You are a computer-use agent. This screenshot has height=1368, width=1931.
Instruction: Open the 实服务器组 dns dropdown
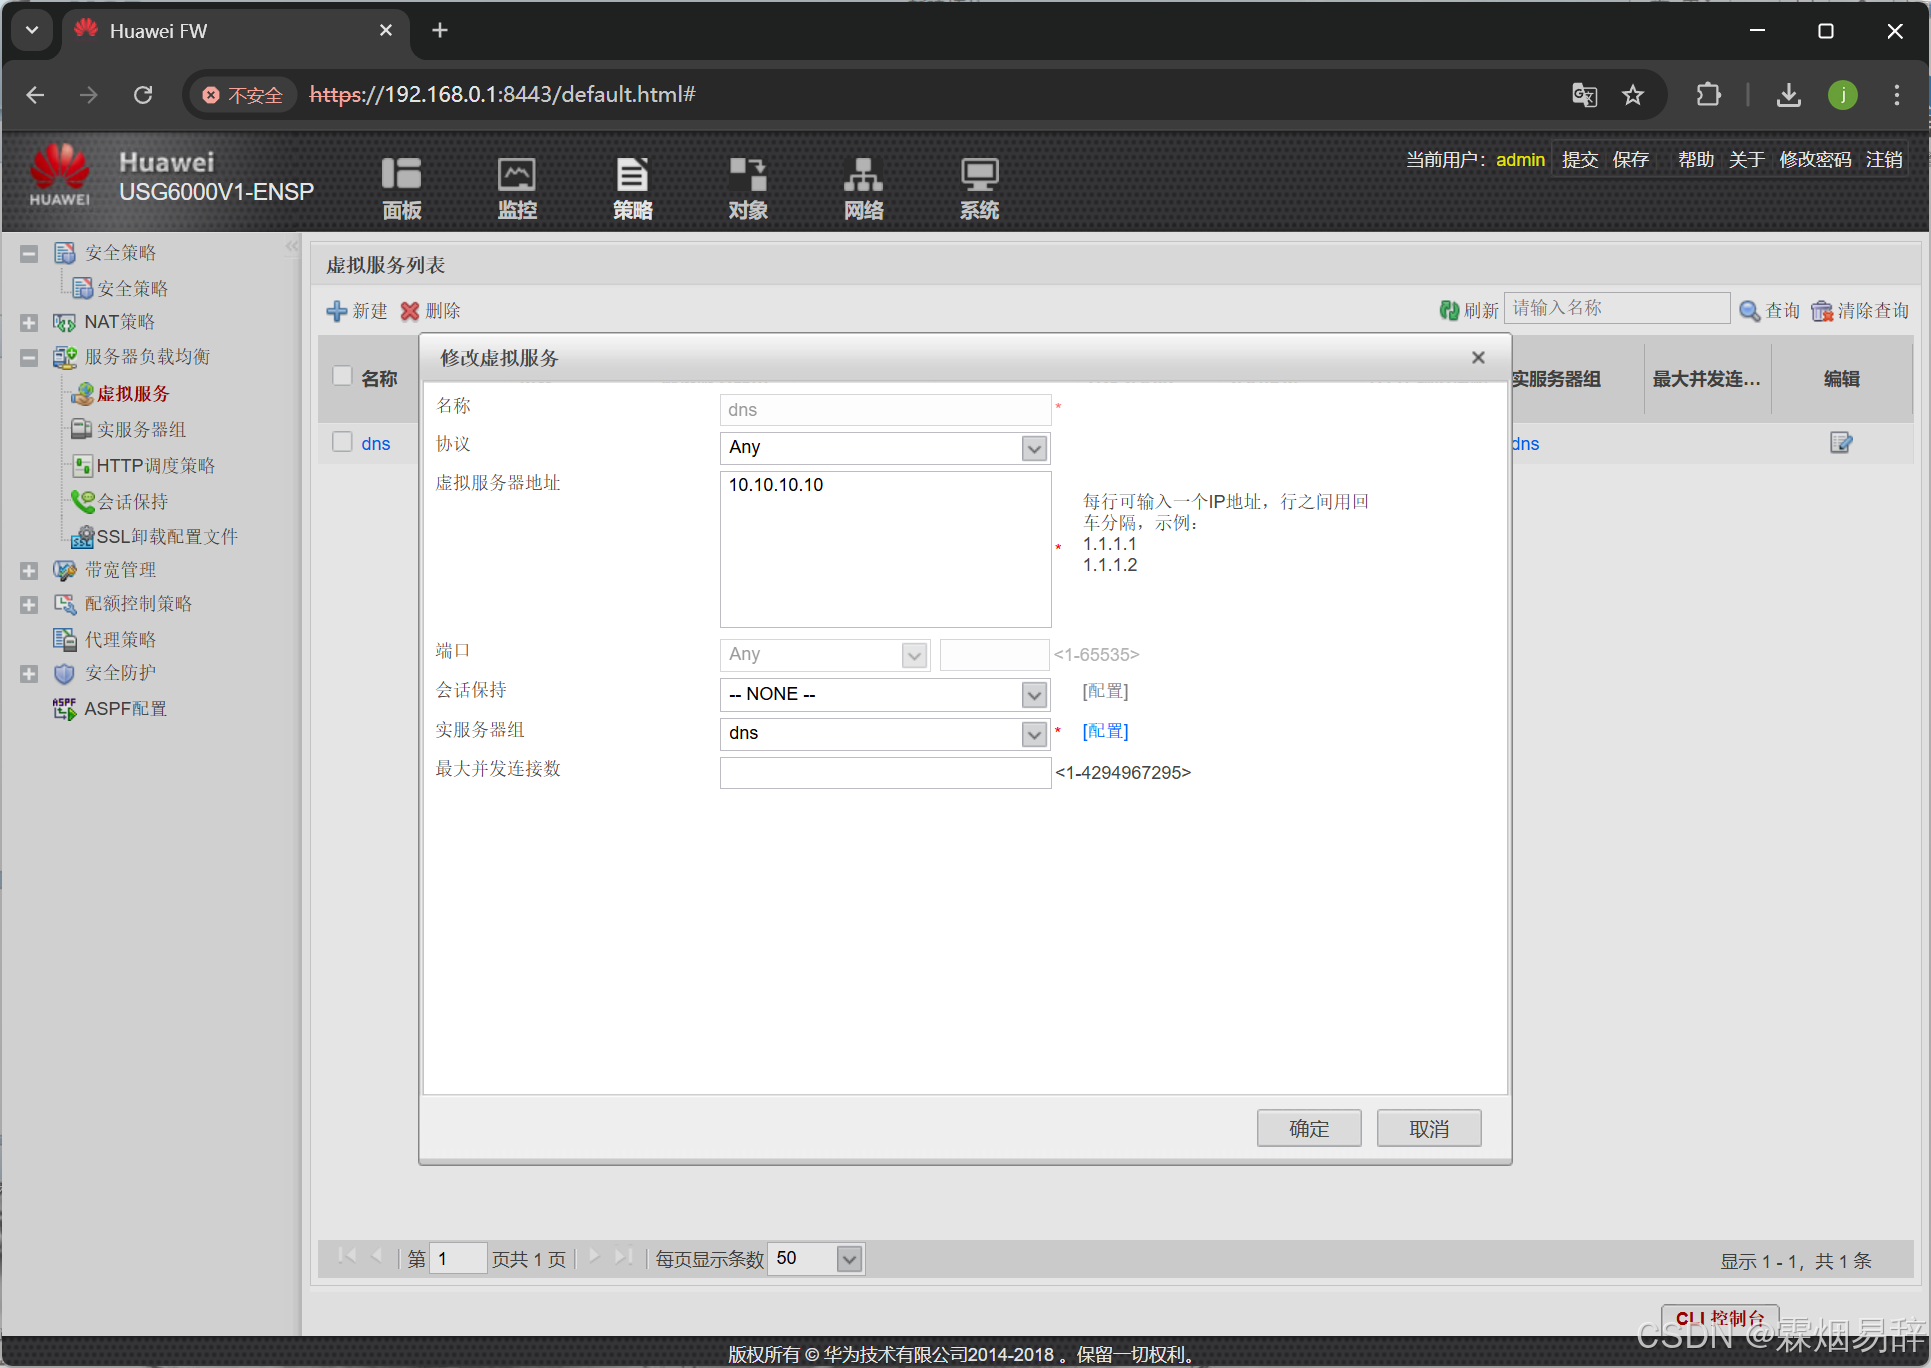1034,734
